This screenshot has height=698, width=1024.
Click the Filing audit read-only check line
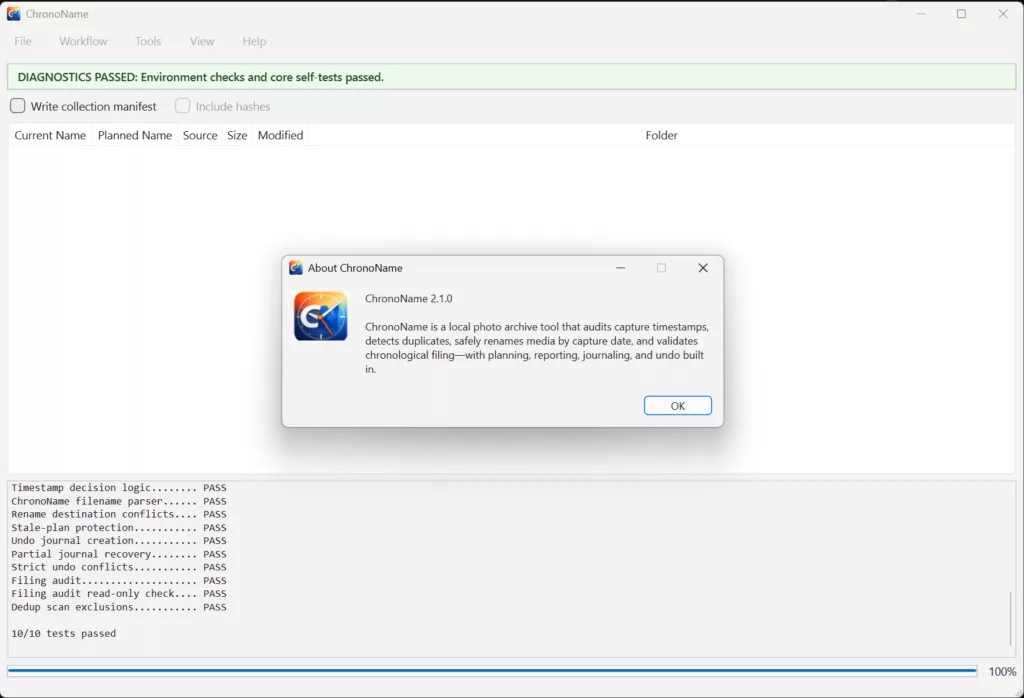point(119,594)
